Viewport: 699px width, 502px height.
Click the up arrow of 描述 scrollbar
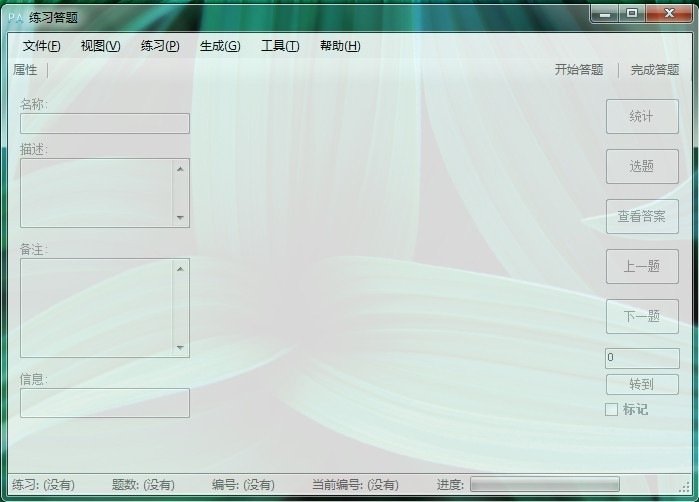point(180,169)
